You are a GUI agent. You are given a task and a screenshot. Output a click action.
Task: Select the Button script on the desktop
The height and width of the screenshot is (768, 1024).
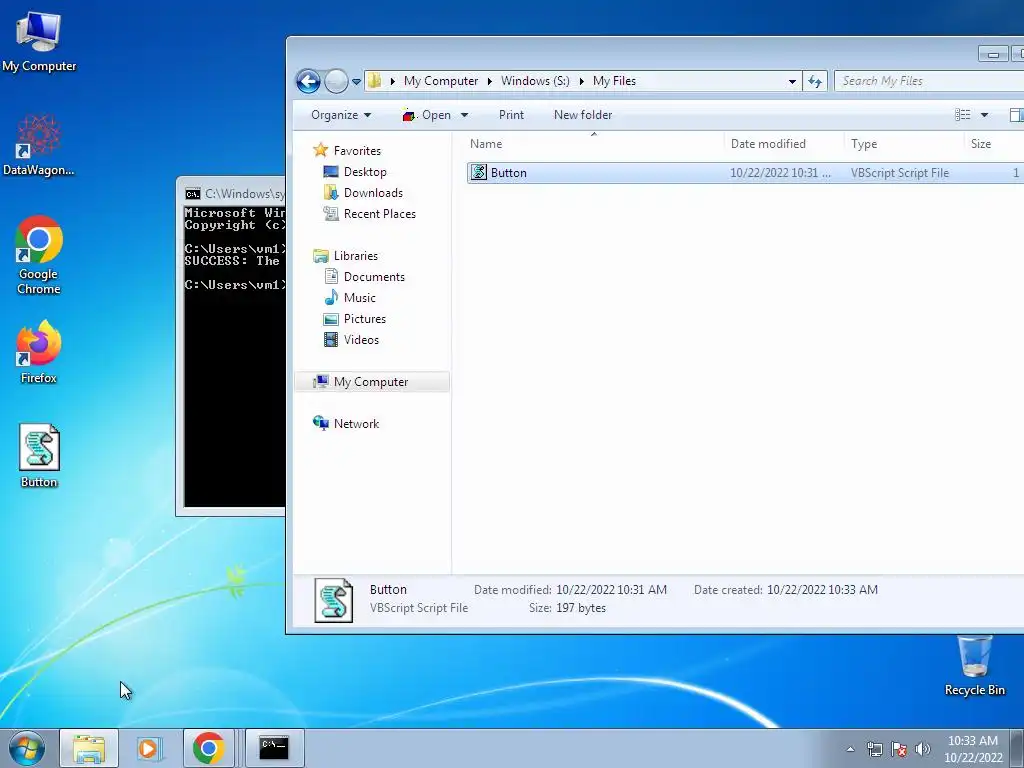[x=39, y=456]
